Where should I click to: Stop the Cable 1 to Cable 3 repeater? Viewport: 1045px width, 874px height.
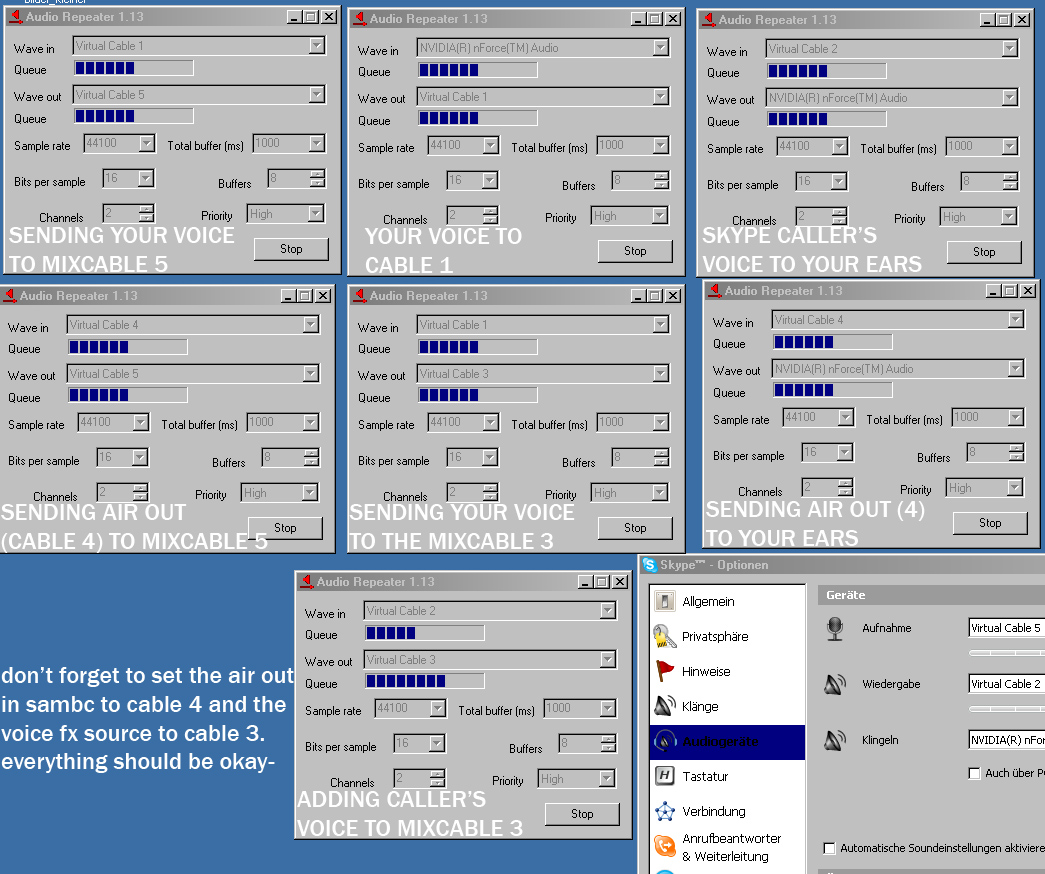click(x=635, y=528)
